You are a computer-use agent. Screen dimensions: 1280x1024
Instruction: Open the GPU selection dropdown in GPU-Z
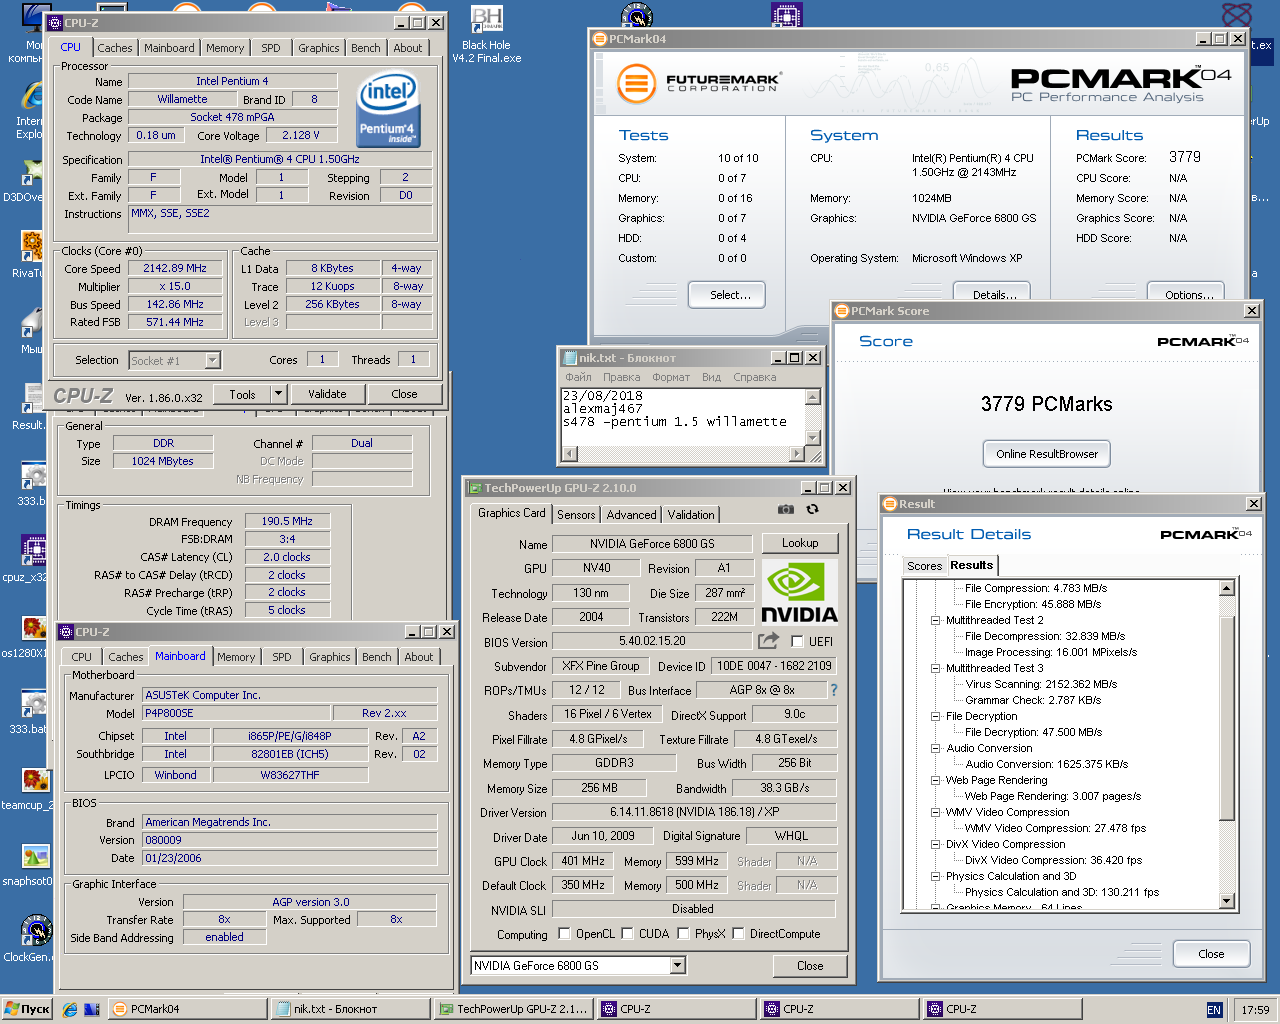[678, 965]
